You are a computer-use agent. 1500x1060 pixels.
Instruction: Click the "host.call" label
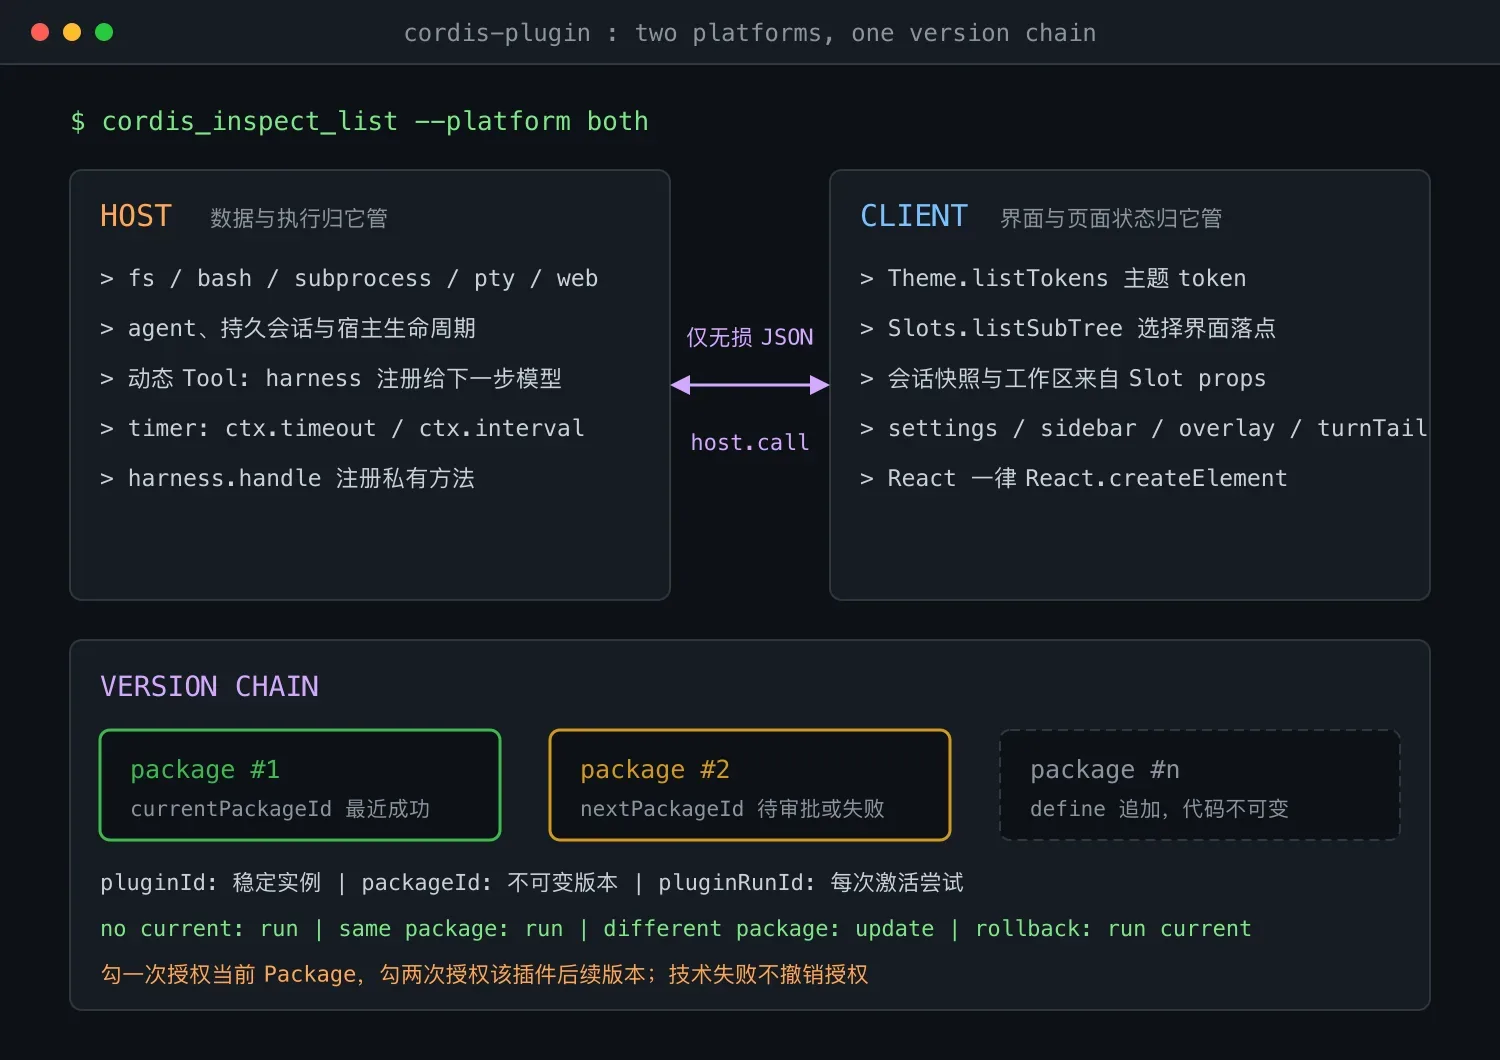coord(750,442)
